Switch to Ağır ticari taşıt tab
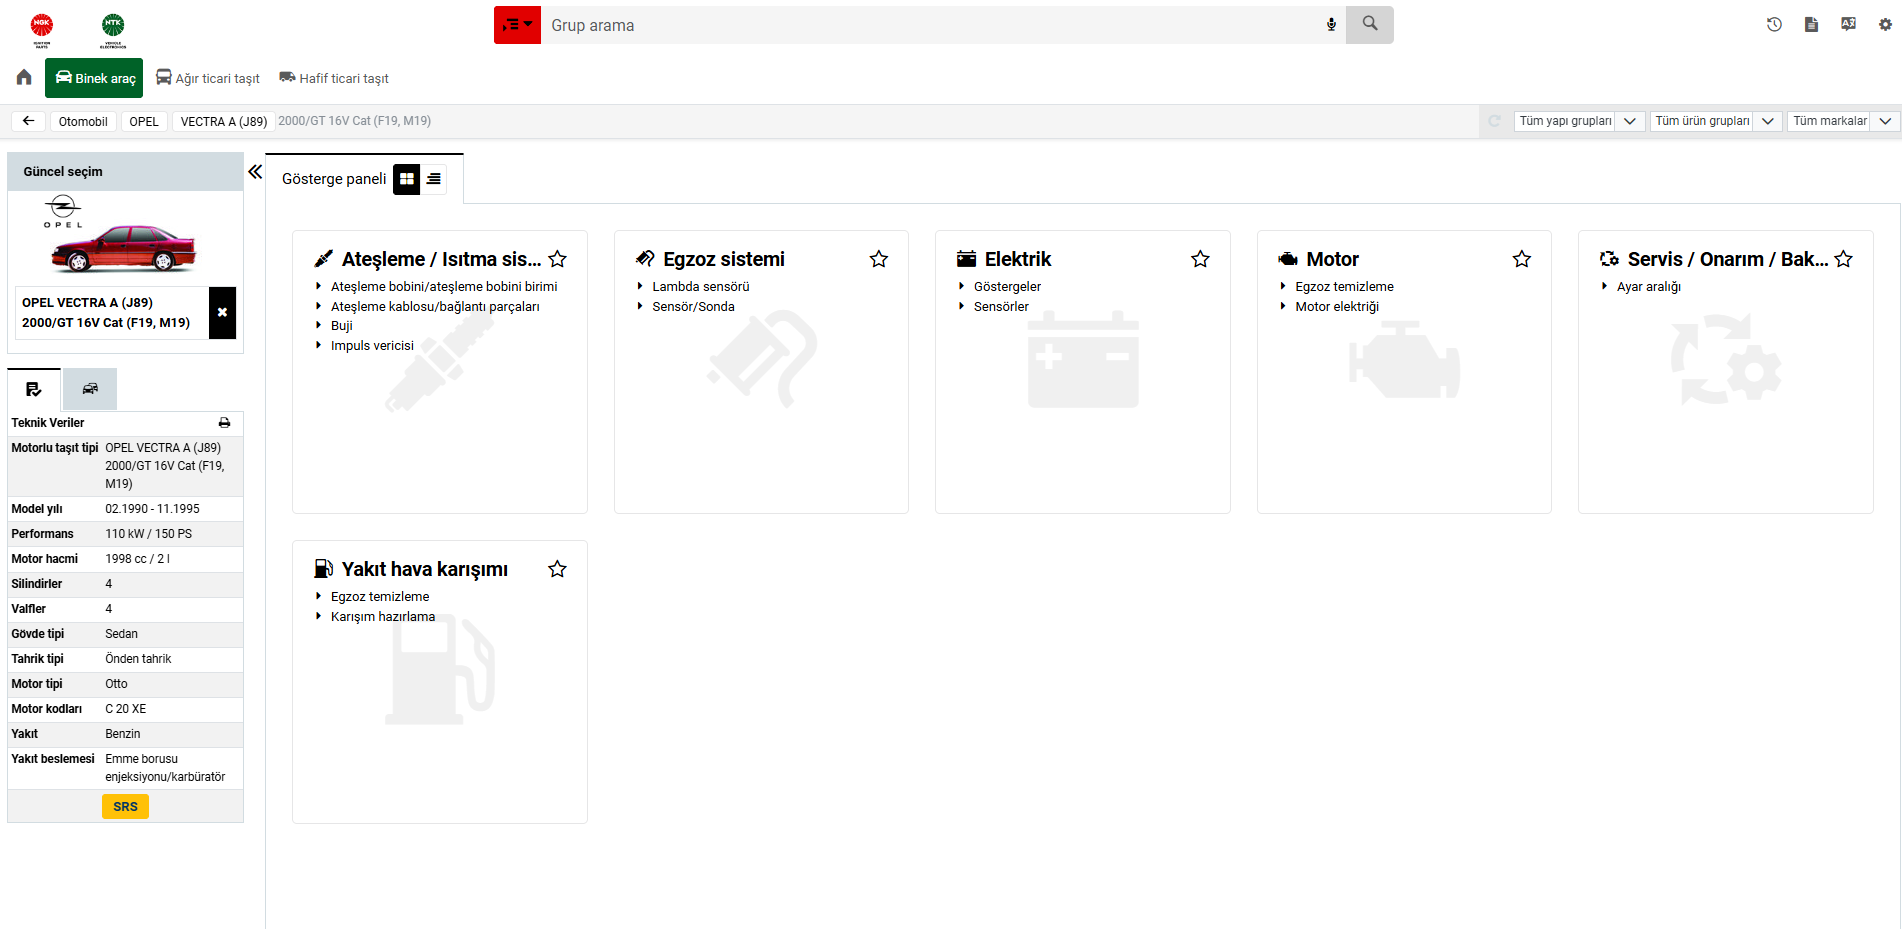 coord(208,78)
